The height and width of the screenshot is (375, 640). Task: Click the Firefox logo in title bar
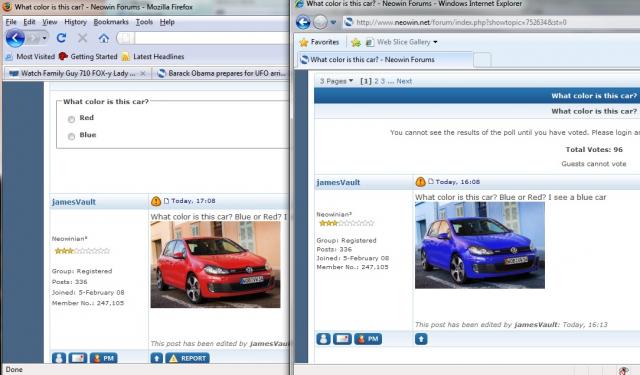pyautogui.click(x=7, y=6)
